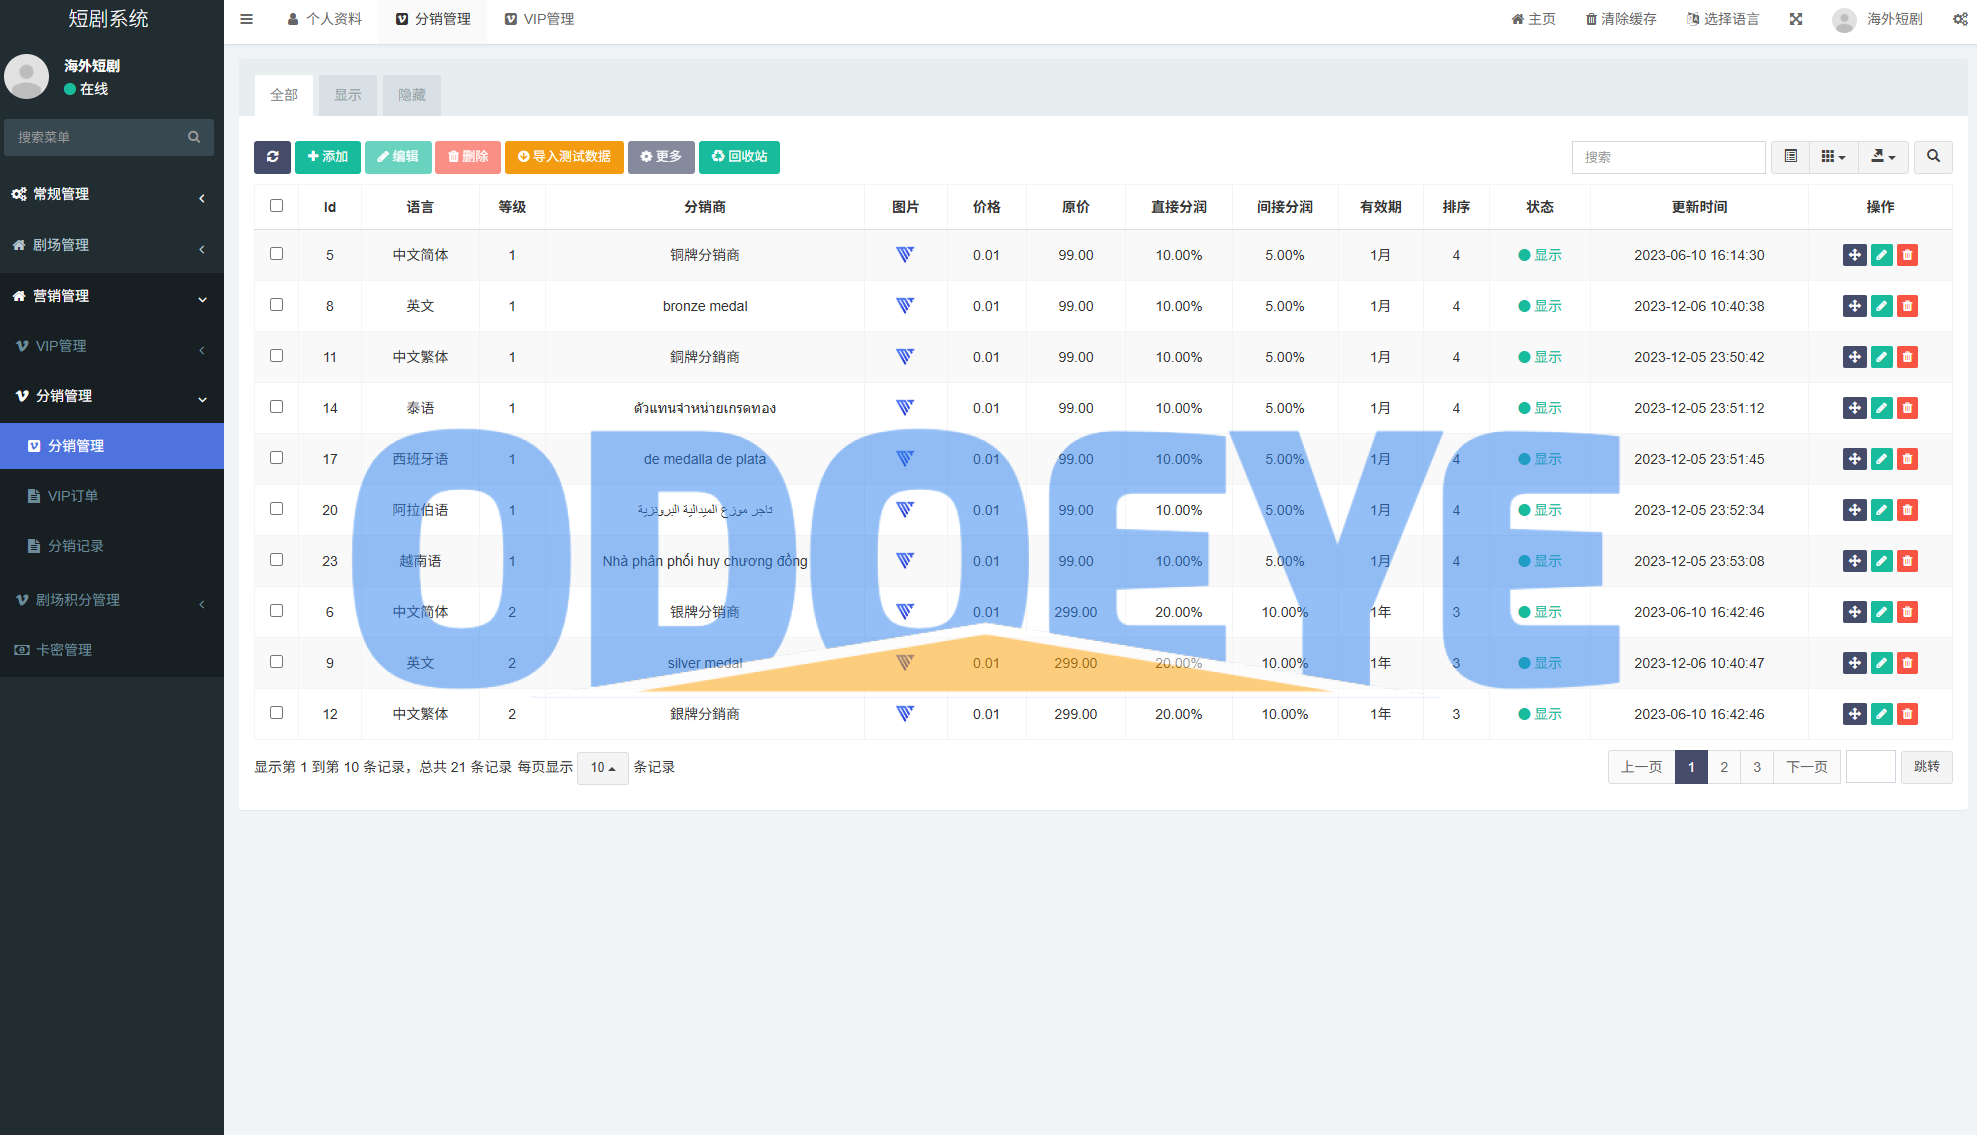Screen dimensions: 1977x1135
Task: Click the refresh icon button in toolbar
Action: point(272,157)
